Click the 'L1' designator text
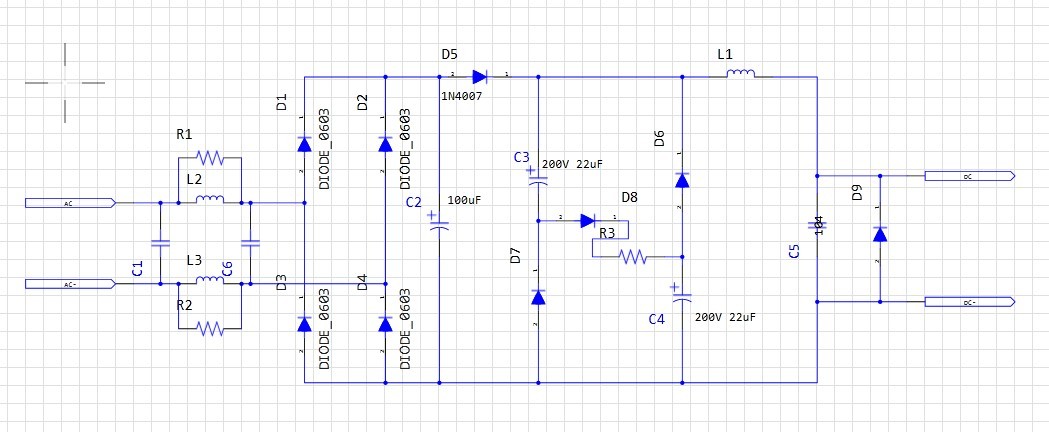This screenshot has width=1049, height=432. click(x=725, y=55)
